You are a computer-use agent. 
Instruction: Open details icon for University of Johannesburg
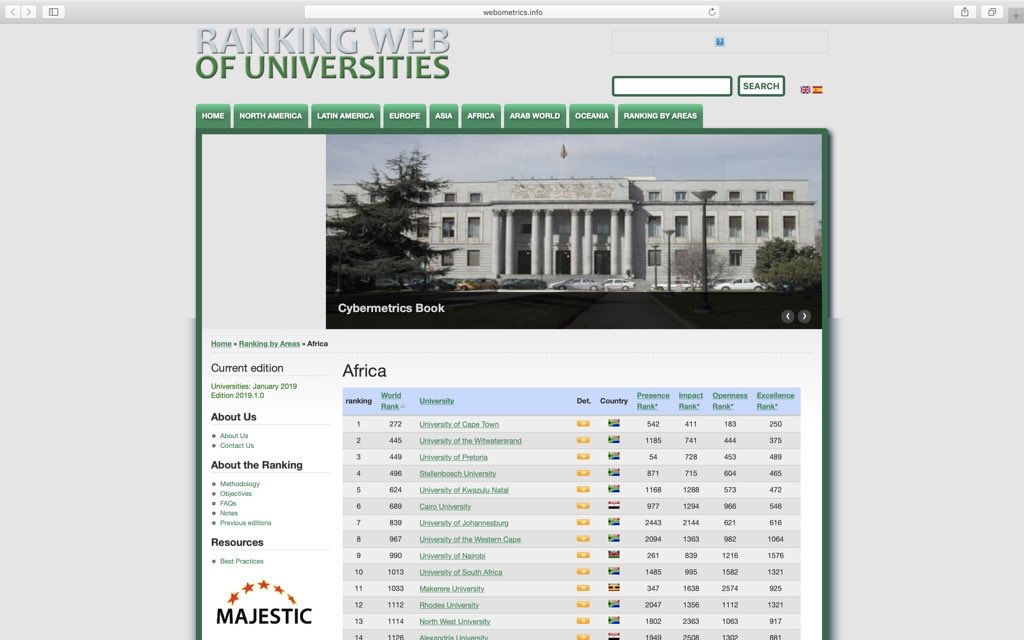[x=583, y=522]
